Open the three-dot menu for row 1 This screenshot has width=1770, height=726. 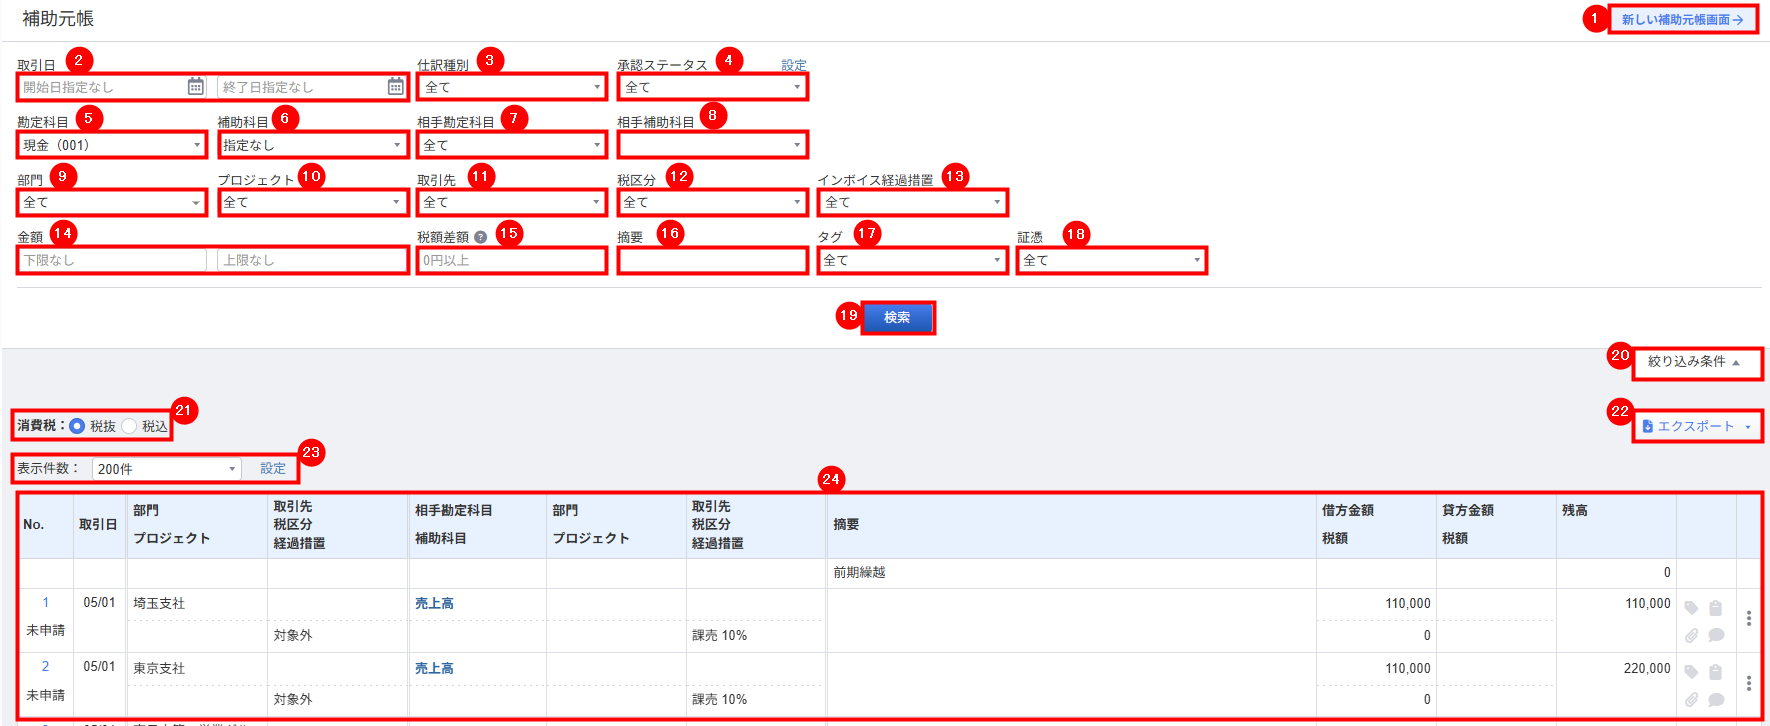pyautogui.click(x=1748, y=618)
